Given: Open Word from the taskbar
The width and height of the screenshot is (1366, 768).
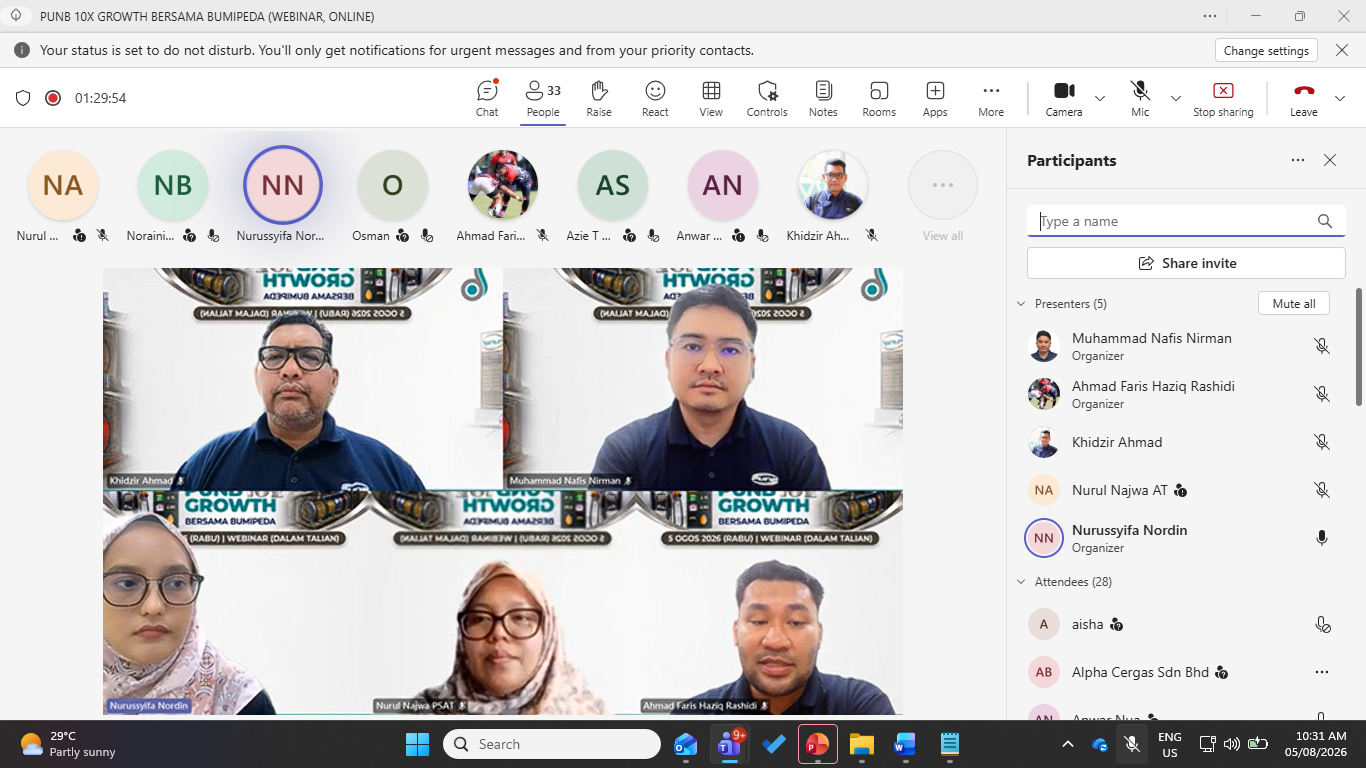Looking at the screenshot, I should click(x=905, y=744).
